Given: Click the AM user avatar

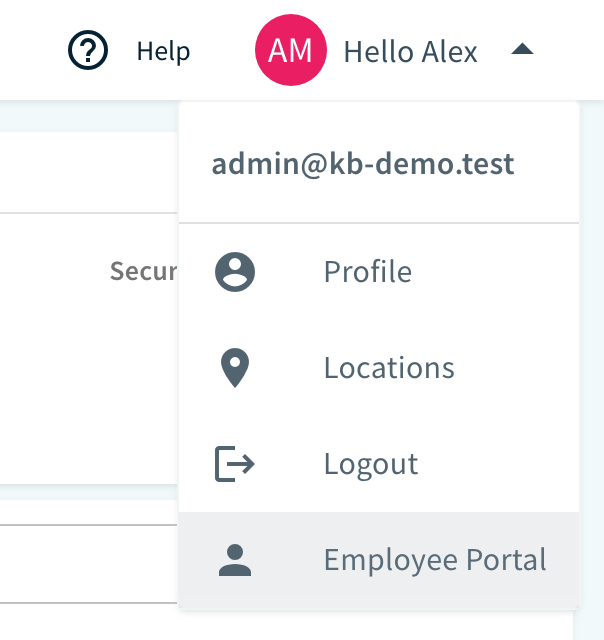Looking at the screenshot, I should pos(291,50).
